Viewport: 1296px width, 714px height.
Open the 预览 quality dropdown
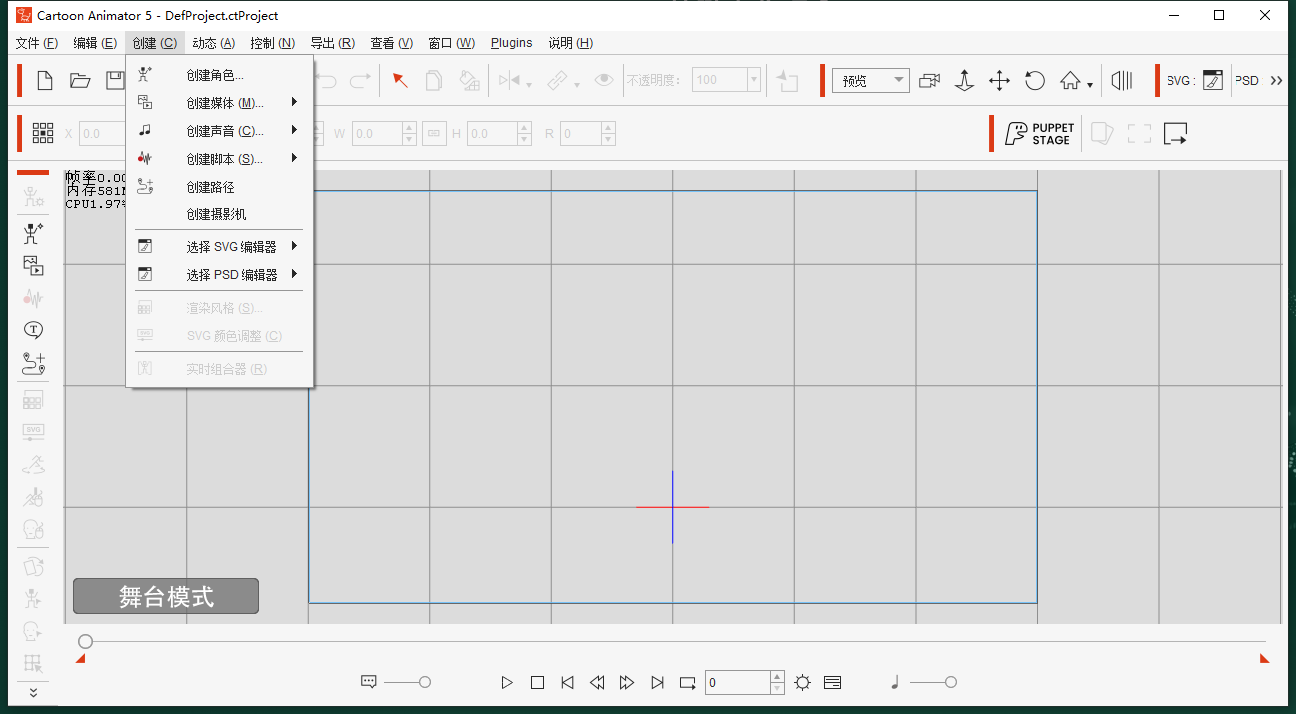point(871,81)
